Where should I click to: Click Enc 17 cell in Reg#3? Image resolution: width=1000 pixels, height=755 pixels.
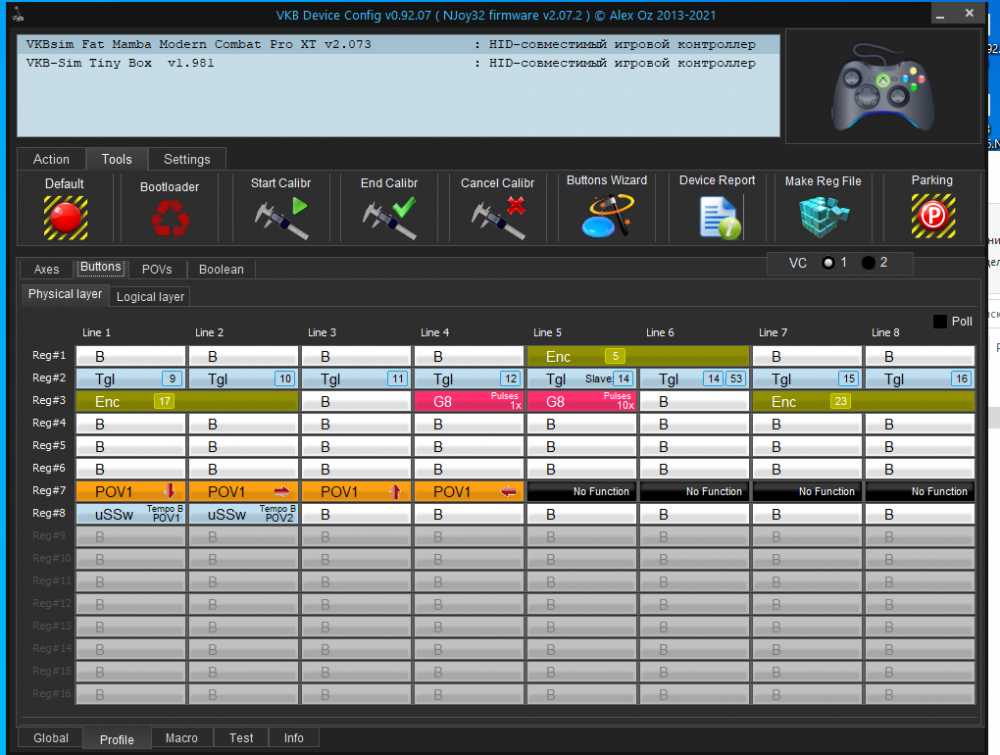[188, 402]
